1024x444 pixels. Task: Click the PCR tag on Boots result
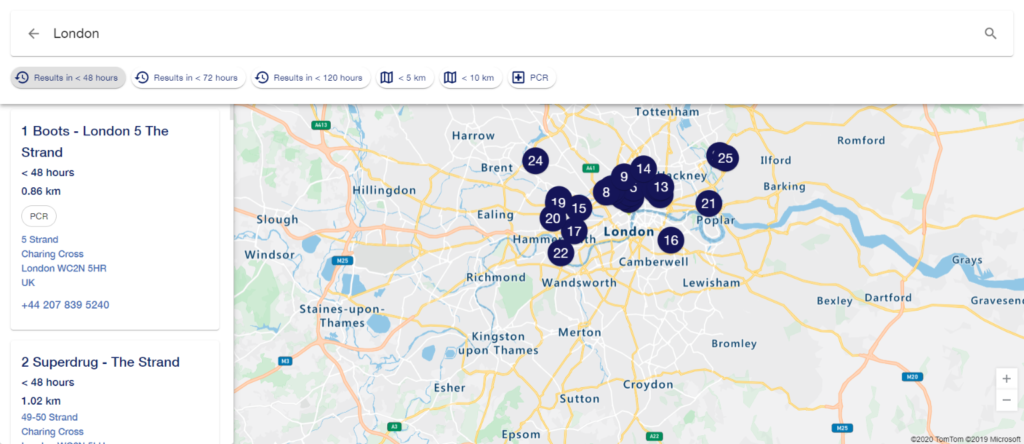click(x=39, y=216)
